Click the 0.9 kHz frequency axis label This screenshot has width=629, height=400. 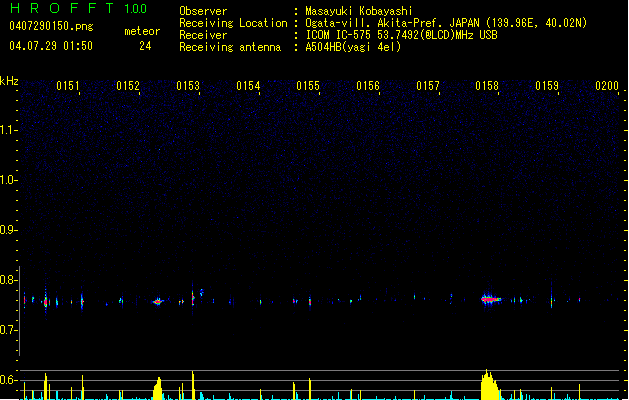8,230
